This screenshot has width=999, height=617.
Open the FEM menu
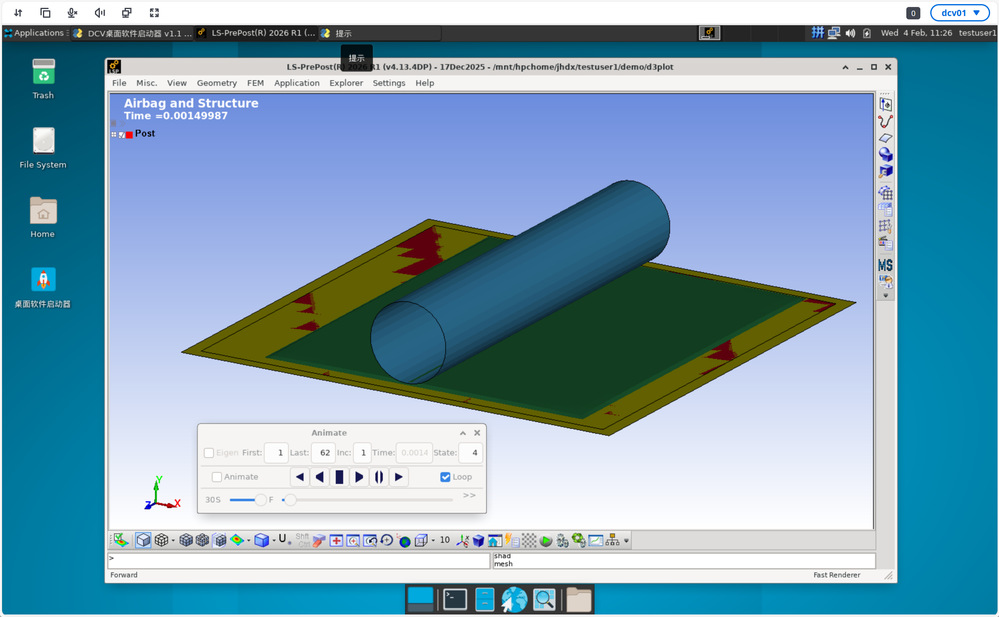tap(255, 83)
